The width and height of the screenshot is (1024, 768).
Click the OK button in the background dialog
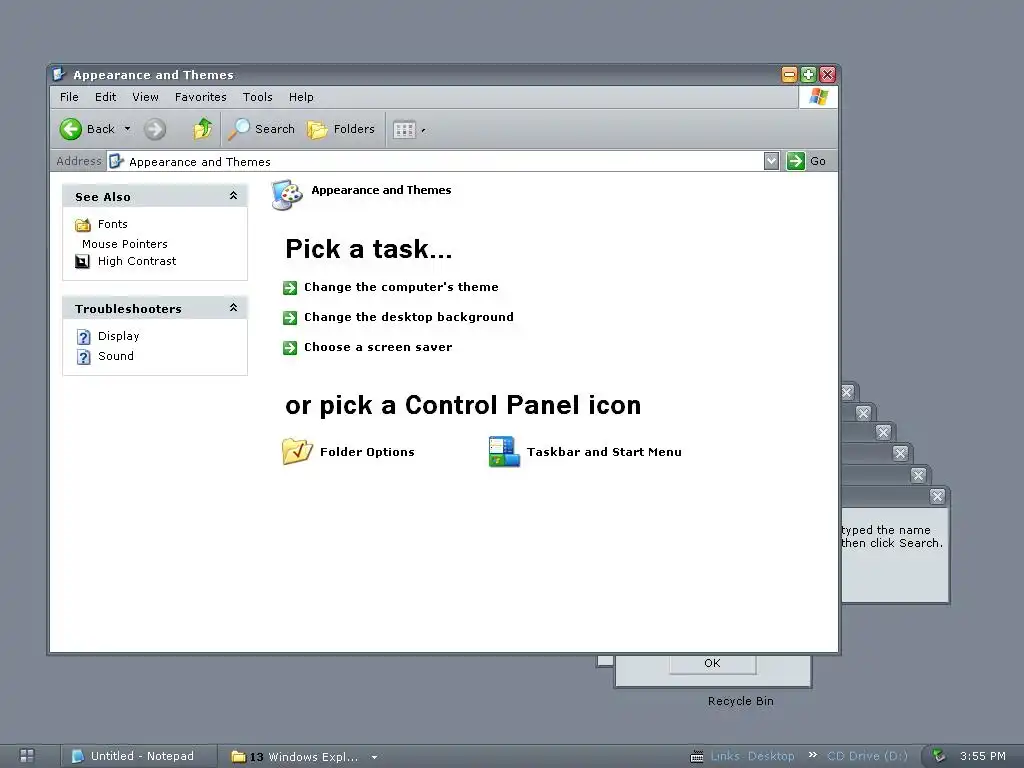pyautogui.click(x=712, y=664)
